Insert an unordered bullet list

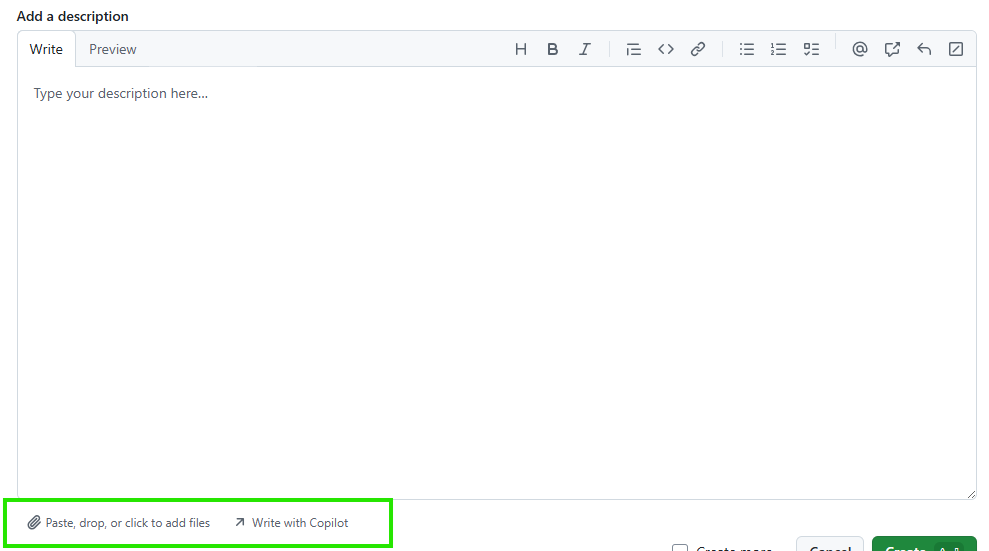[x=746, y=49]
